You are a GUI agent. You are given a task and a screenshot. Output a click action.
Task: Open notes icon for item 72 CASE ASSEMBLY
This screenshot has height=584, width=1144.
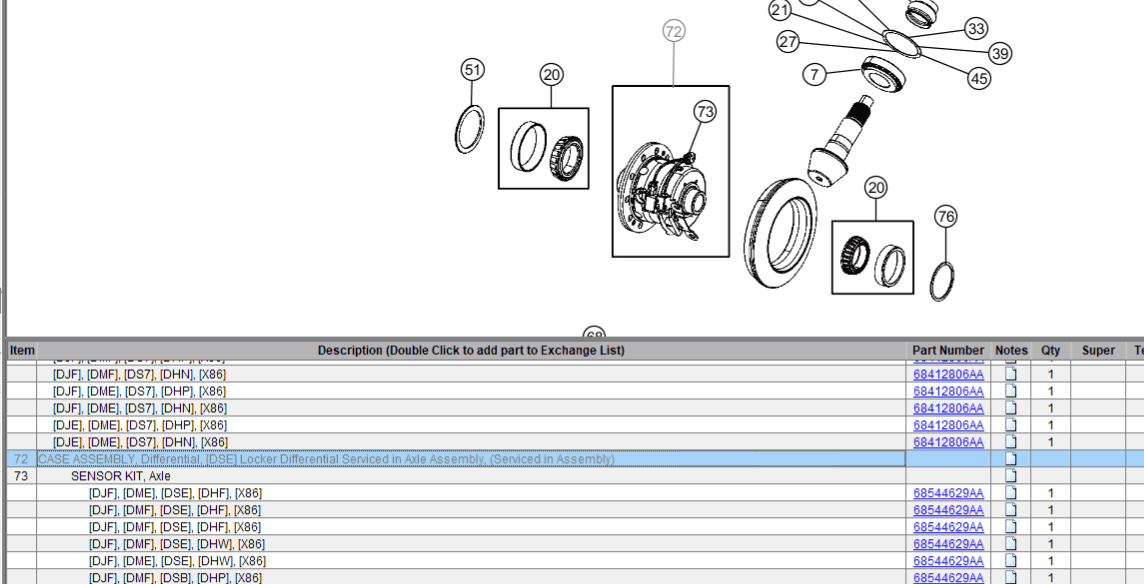(1010, 458)
